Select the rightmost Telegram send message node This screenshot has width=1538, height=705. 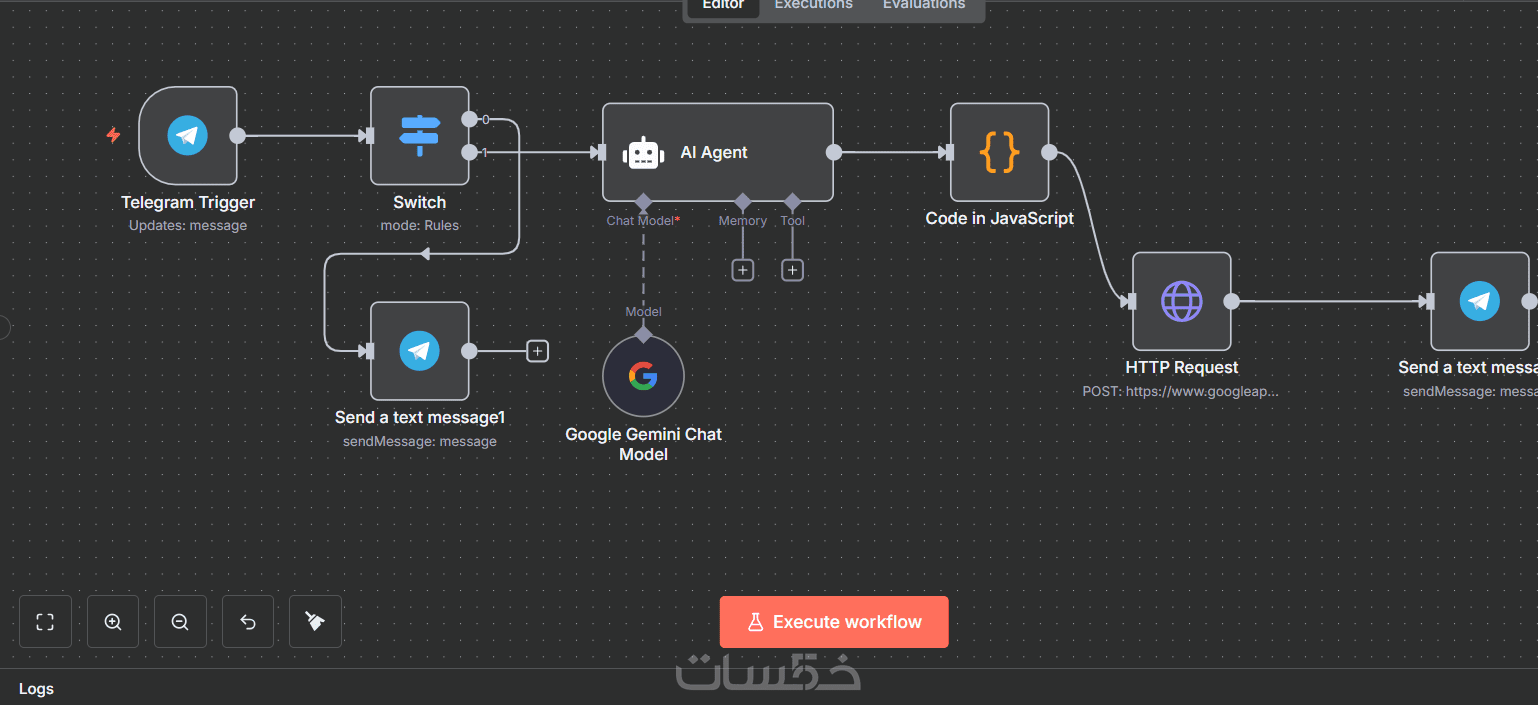click(1480, 301)
